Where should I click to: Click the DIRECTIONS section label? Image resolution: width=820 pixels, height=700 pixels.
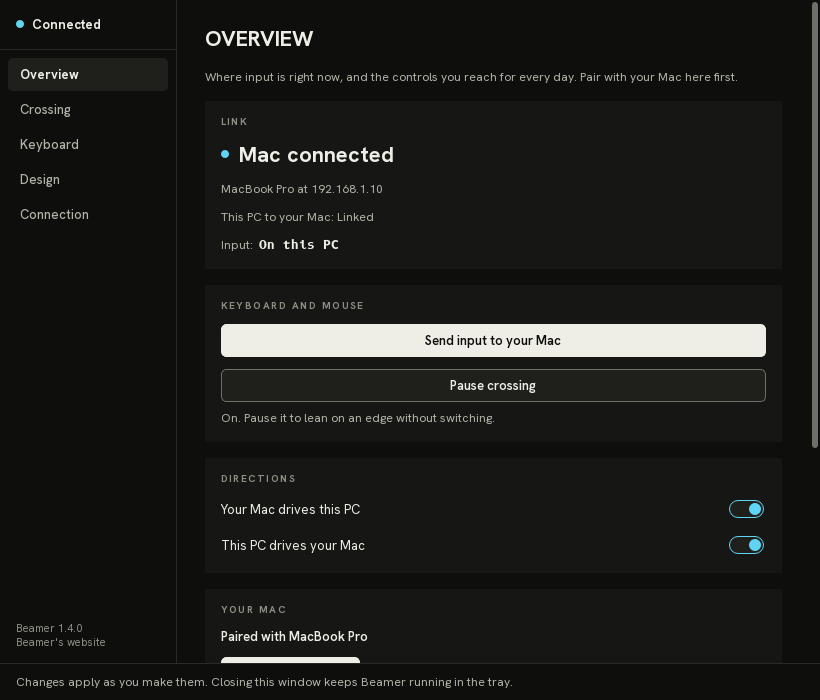(258, 478)
